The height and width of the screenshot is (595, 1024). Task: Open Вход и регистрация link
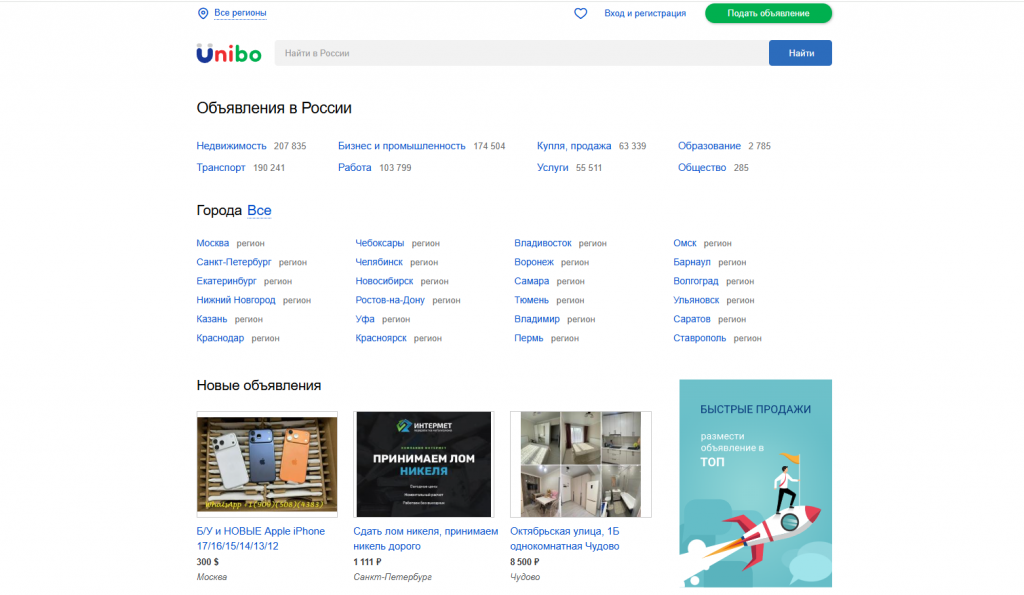645,13
